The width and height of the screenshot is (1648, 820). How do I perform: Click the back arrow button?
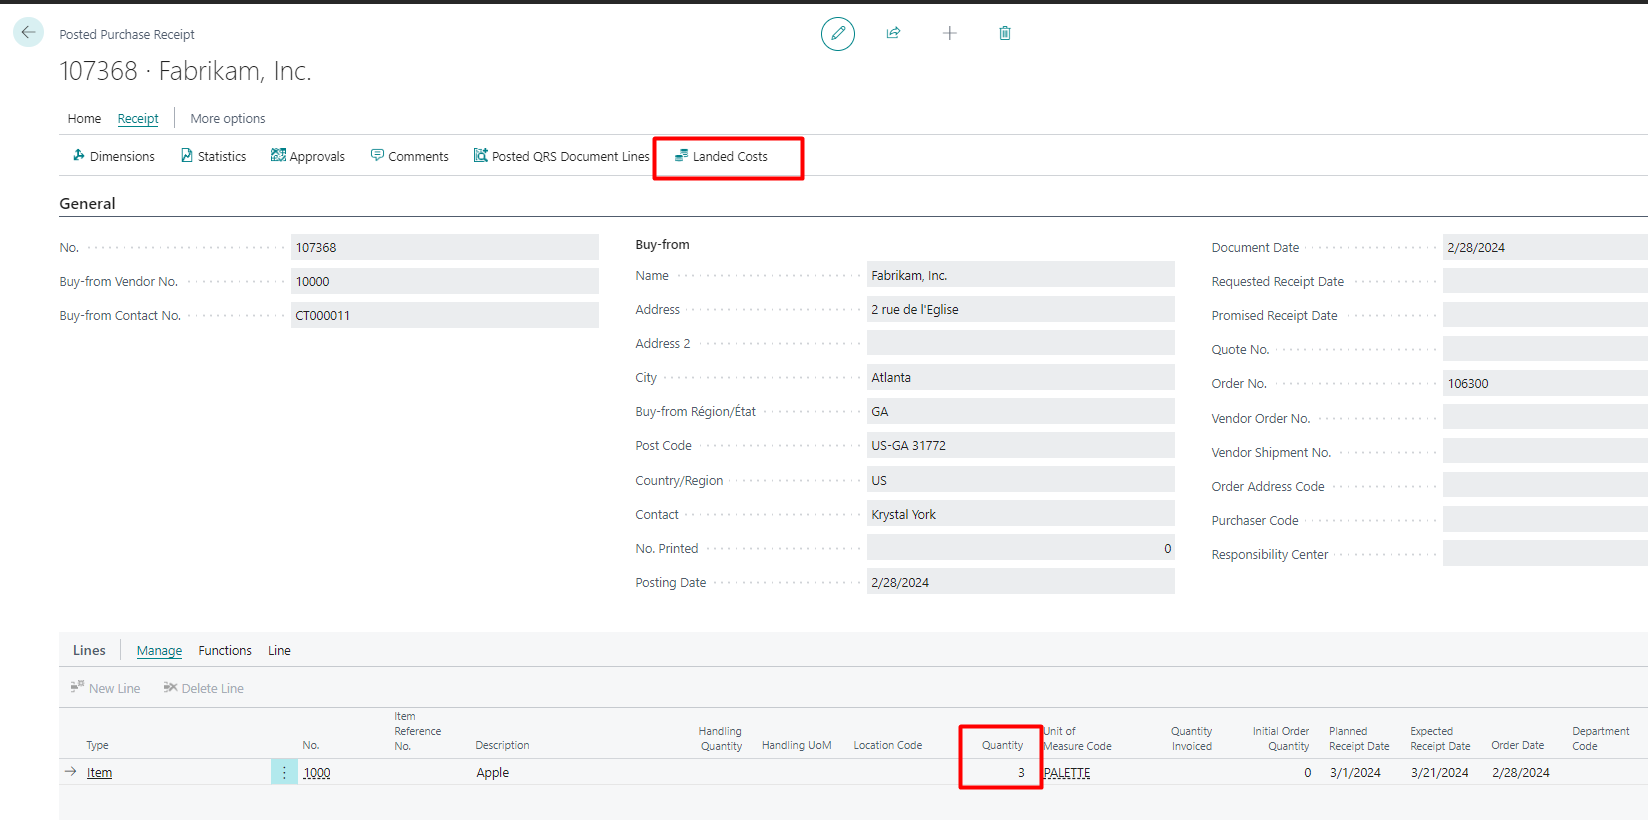coord(28,32)
